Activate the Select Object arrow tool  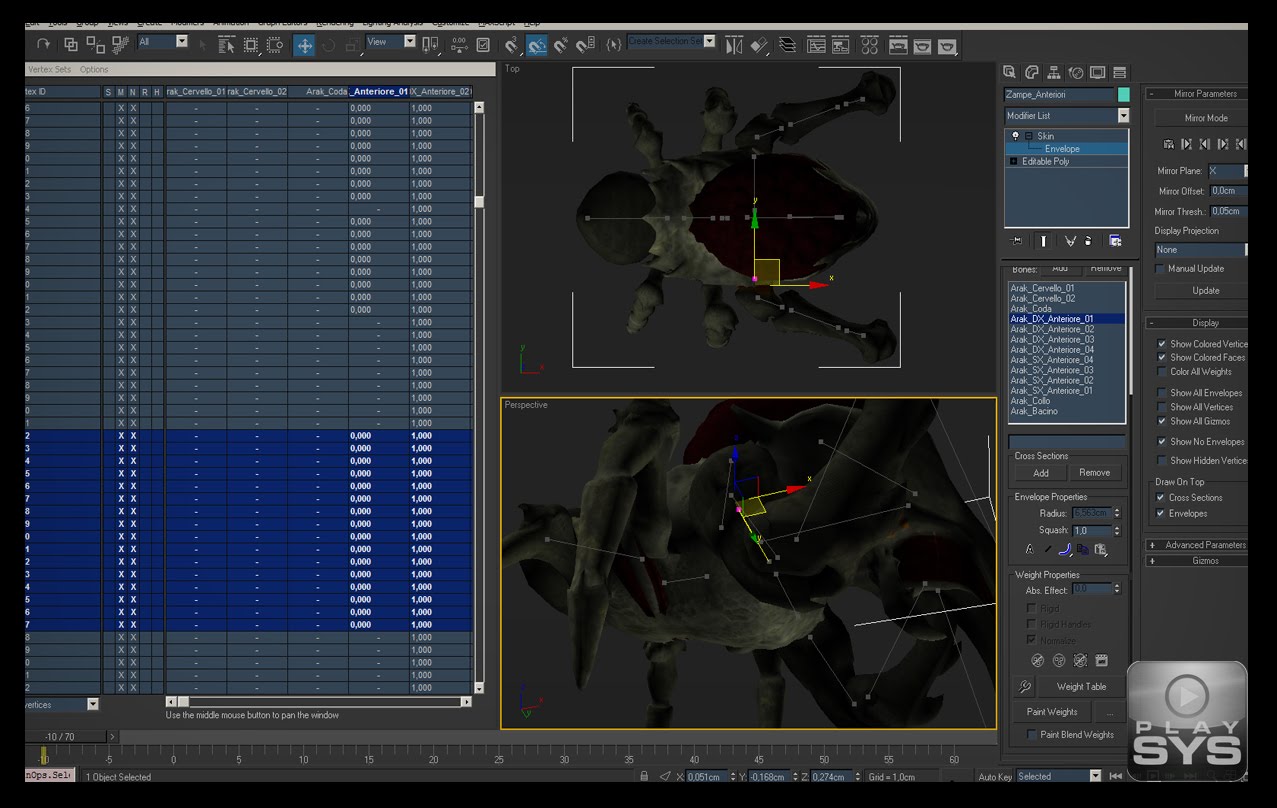pyautogui.click(x=201, y=44)
